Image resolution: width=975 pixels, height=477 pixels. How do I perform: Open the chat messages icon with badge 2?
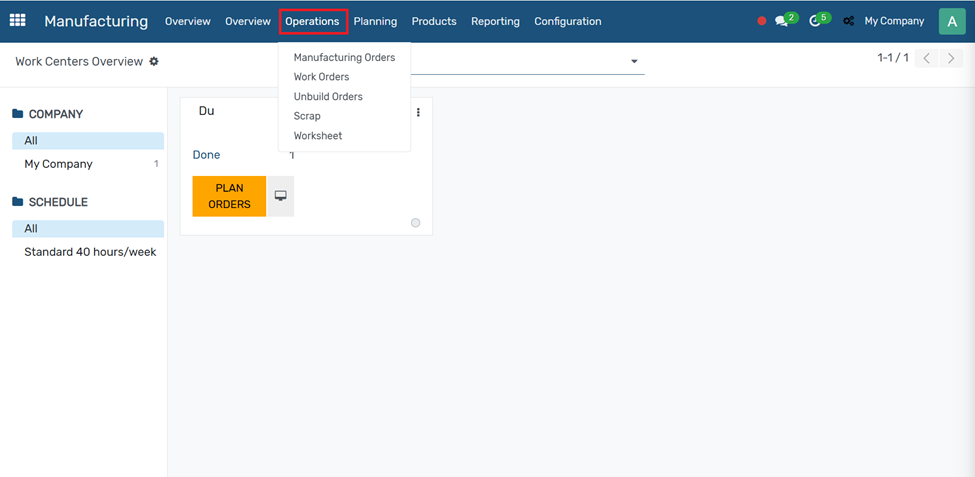[782, 21]
